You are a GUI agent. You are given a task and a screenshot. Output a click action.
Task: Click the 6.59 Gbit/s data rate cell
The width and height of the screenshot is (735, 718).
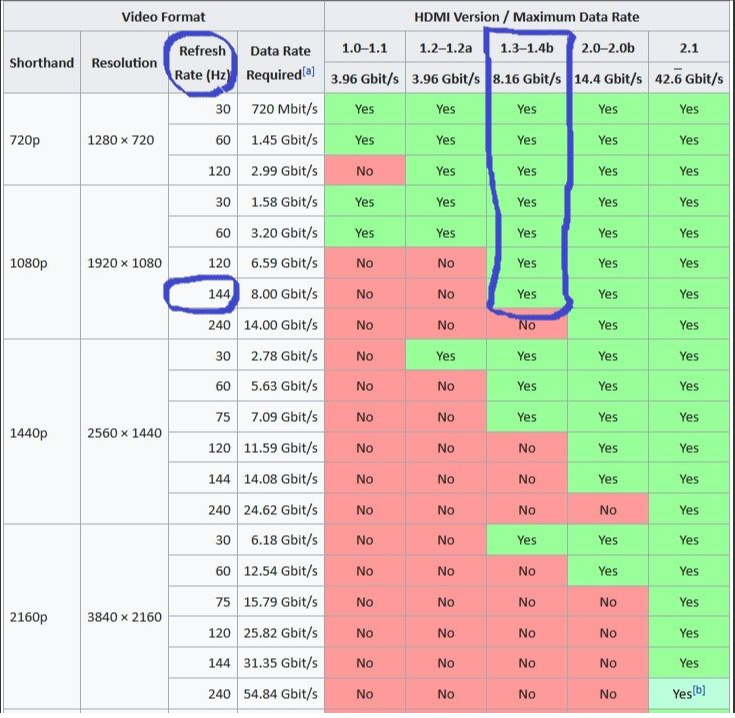pyautogui.click(x=281, y=263)
